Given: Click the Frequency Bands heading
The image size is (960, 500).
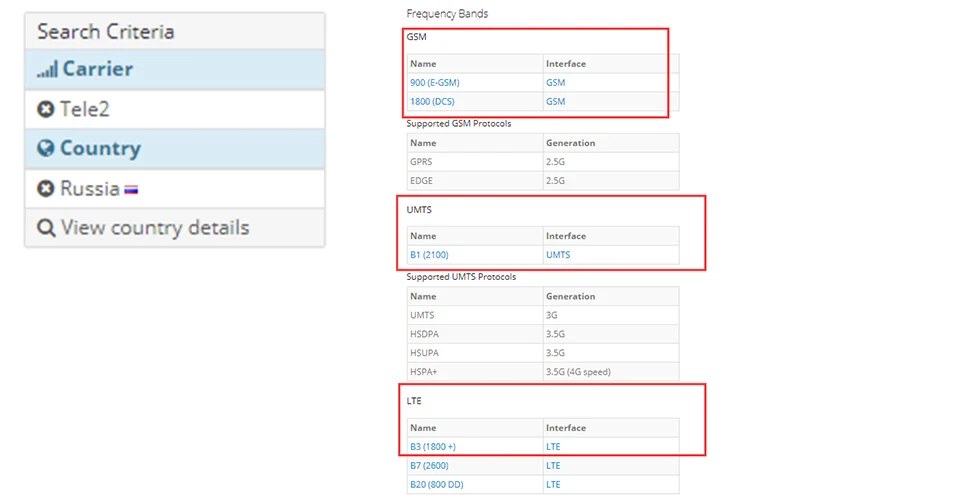Looking at the screenshot, I should pyautogui.click(x=447, y=13).
